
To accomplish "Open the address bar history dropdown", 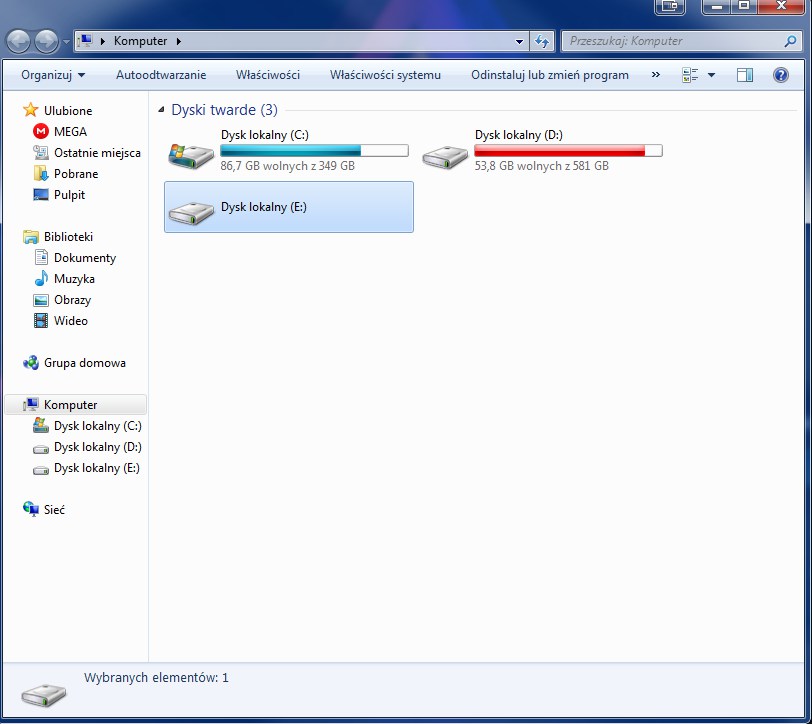I will (519, 41).
